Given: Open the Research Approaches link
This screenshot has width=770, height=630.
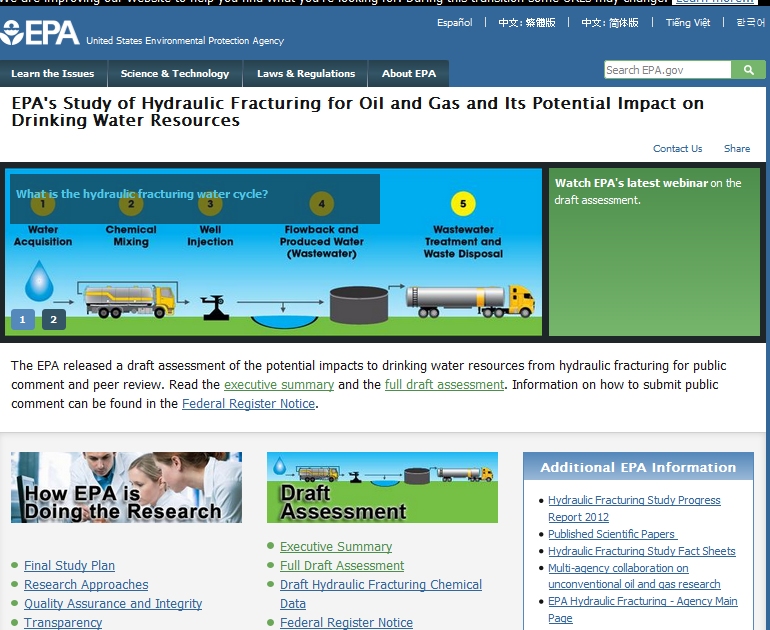Looking at the screenshot, I should (86, 585).
